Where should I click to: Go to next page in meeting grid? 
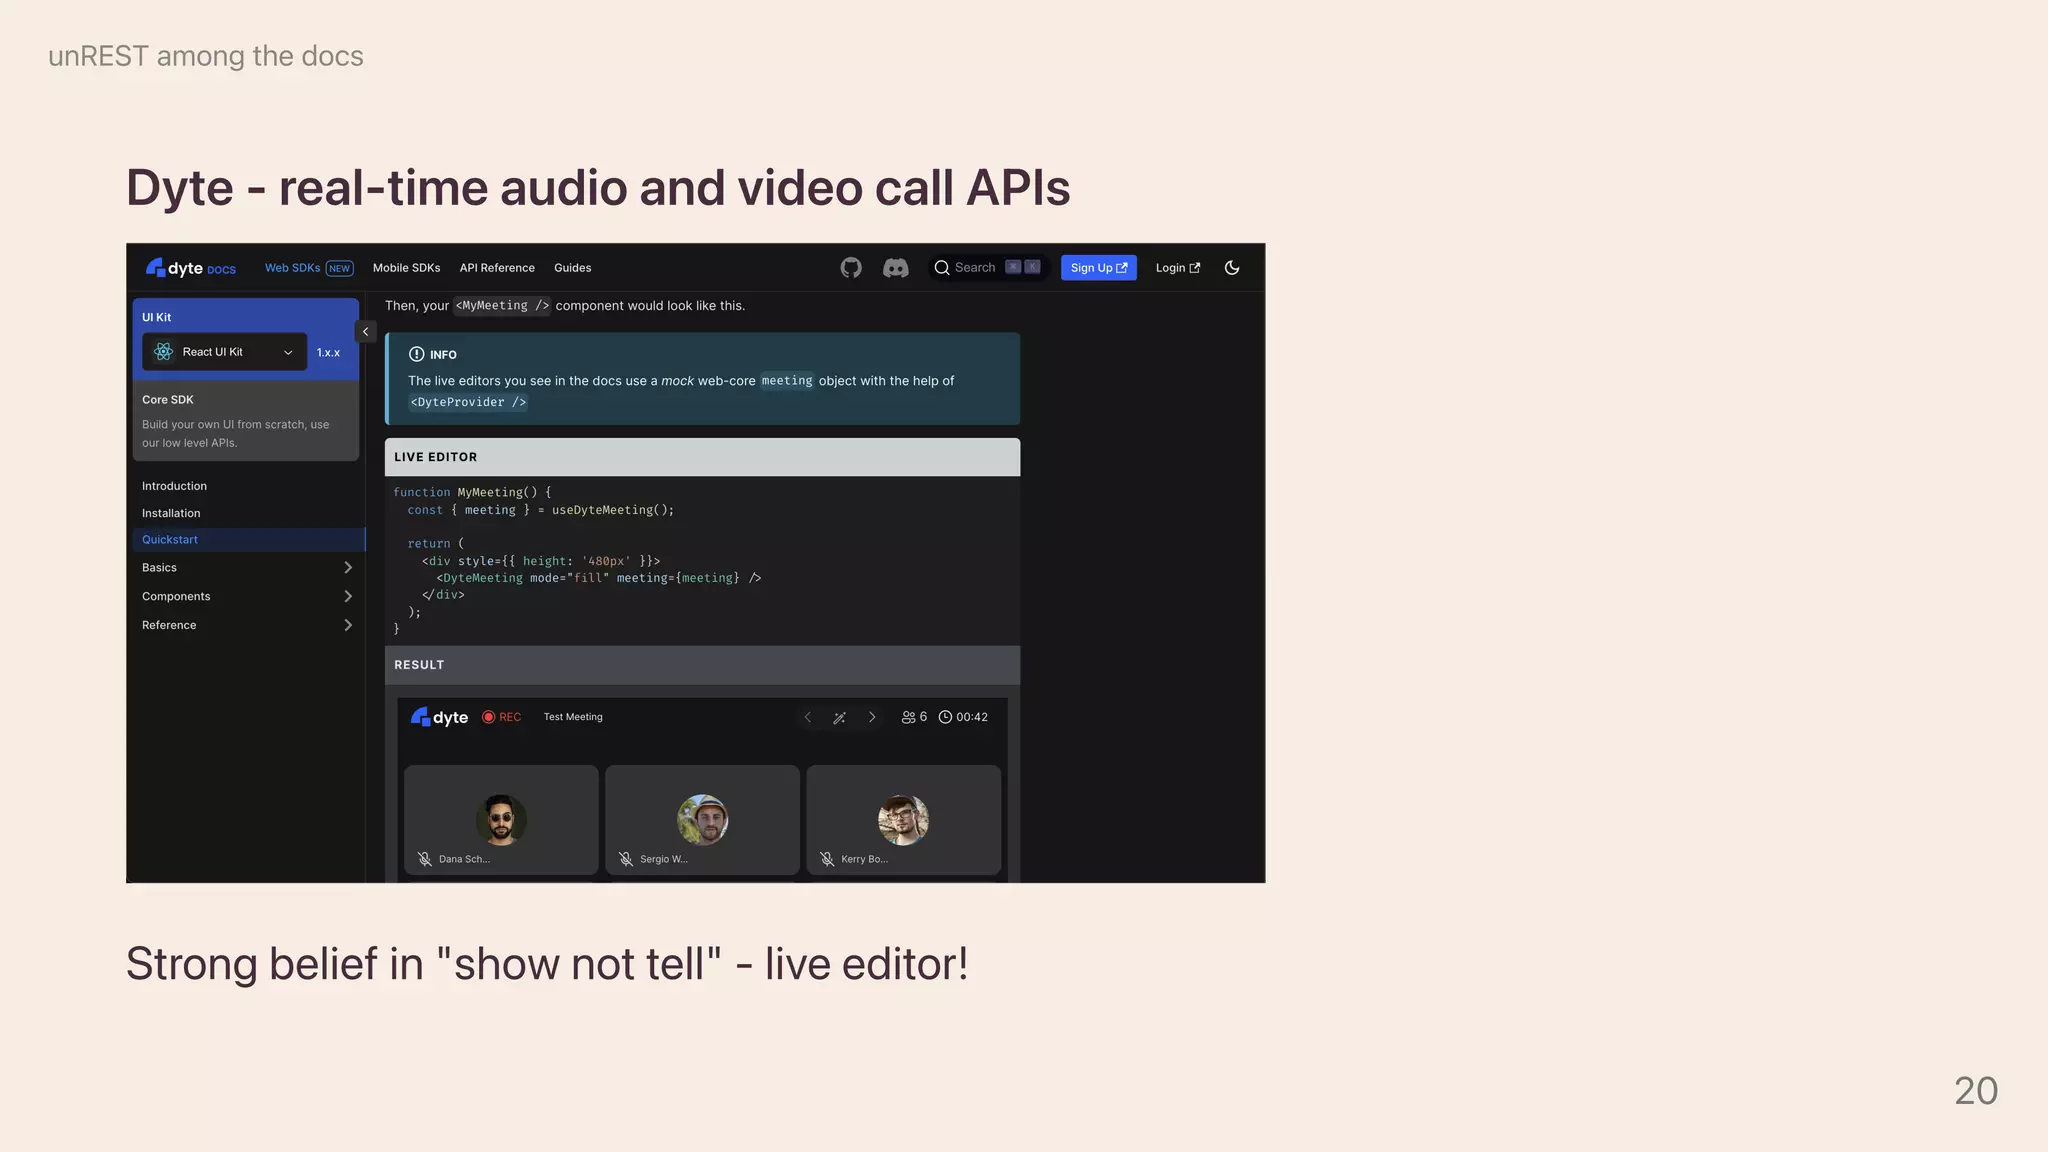(872, 717)
